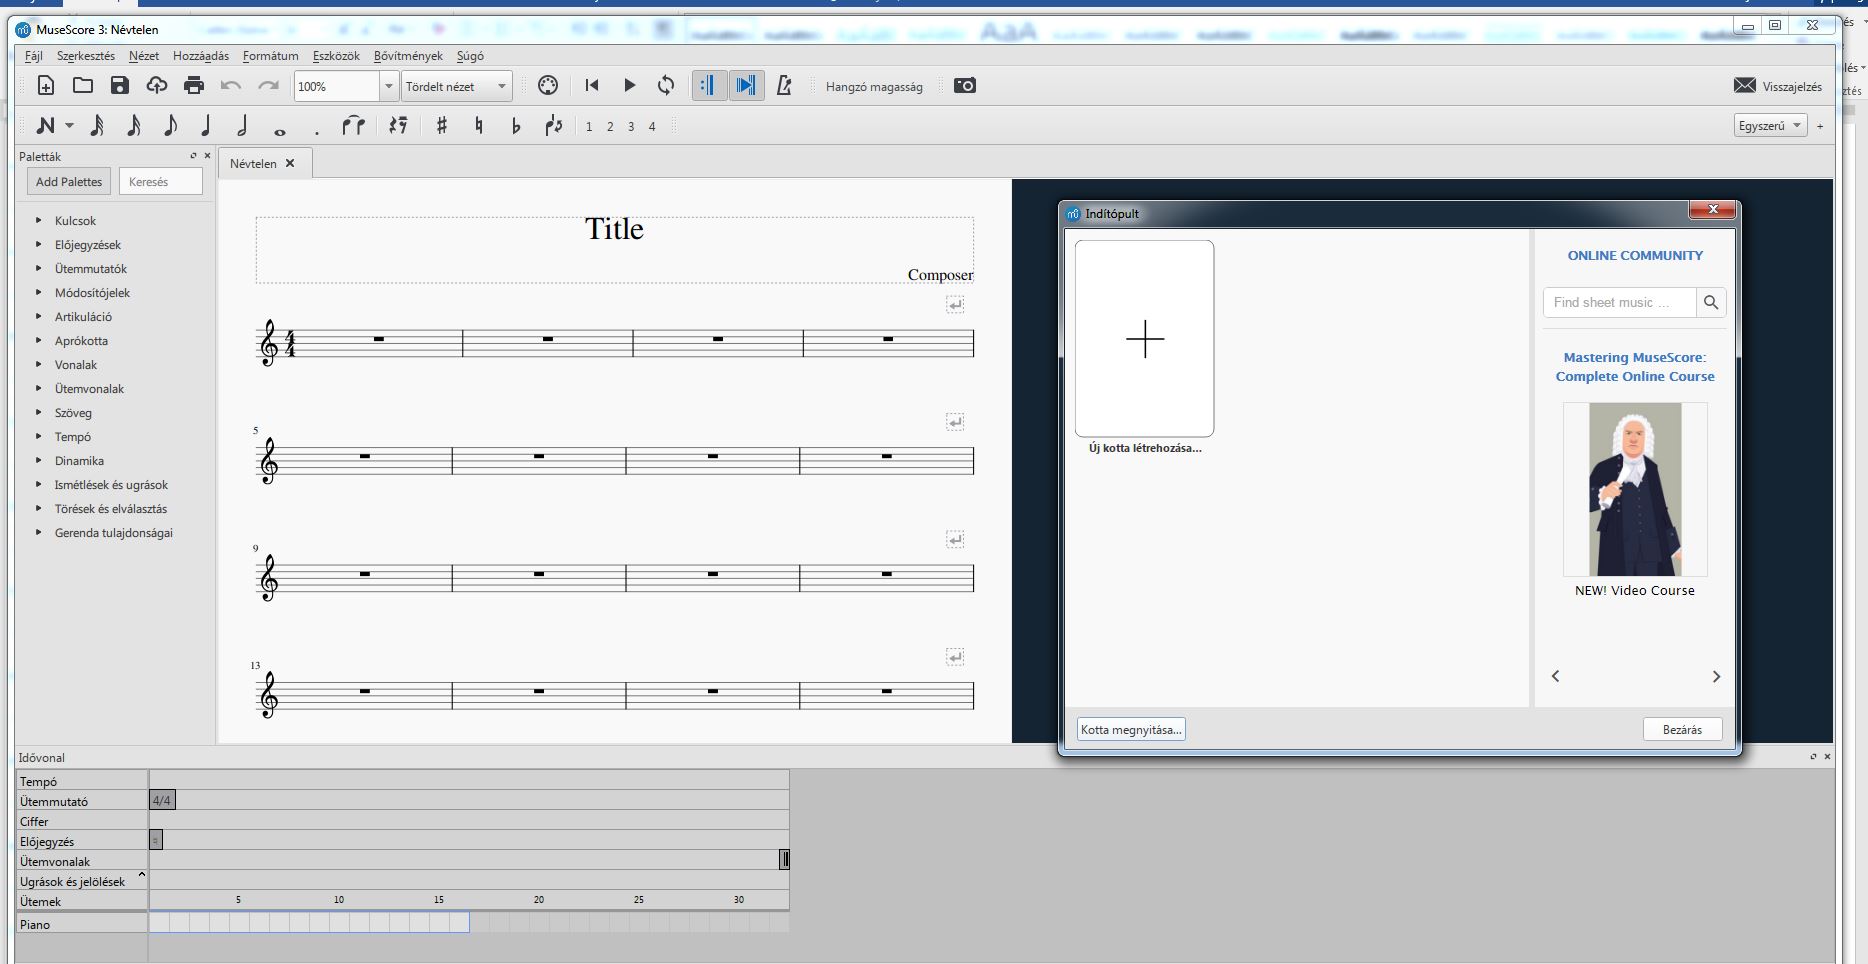This screenshot has width=1868, height=964.
Task: Open the mixer/MIDI input circular icon
Action: pos(548,86)
